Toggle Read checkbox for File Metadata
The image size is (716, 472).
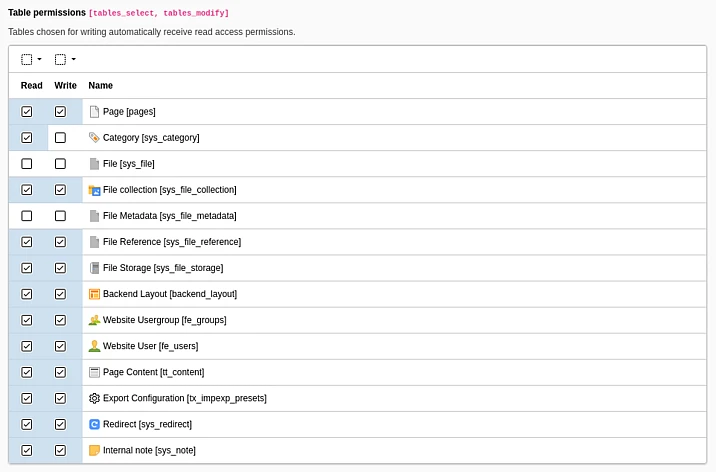27,216
